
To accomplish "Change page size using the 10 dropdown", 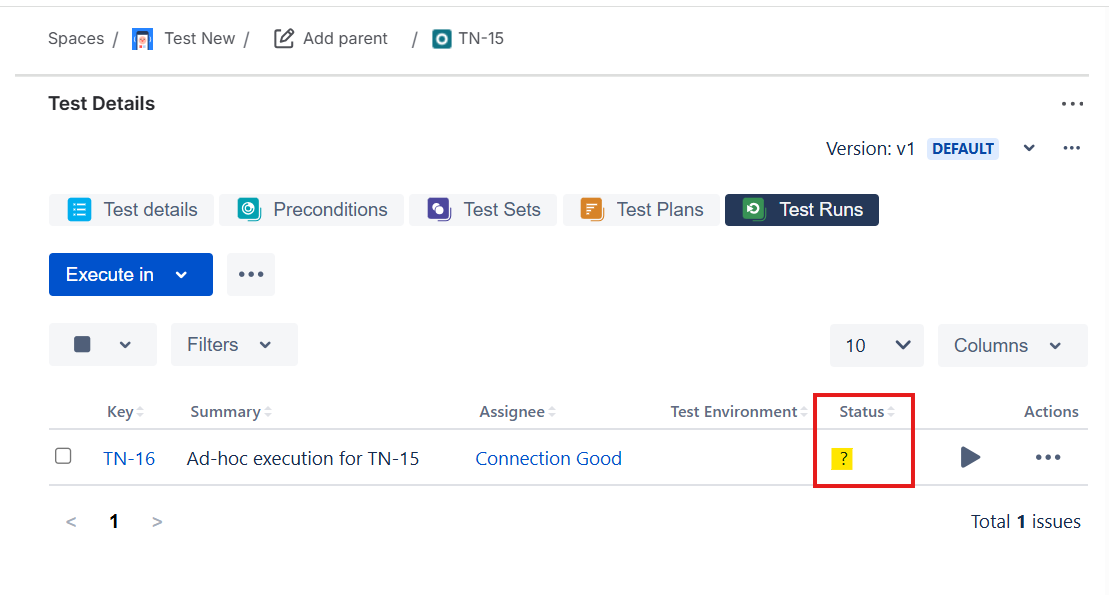I will click(876, 346).
